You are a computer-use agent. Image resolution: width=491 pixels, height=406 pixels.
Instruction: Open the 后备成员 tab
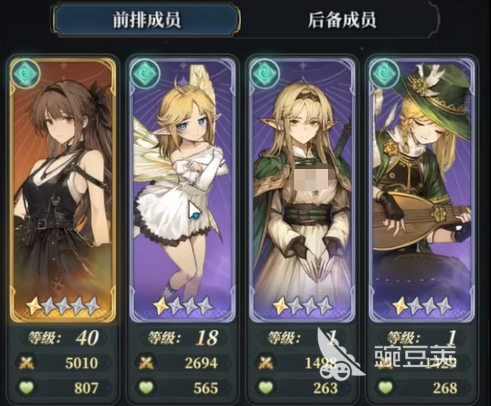(x=341, y=19)
